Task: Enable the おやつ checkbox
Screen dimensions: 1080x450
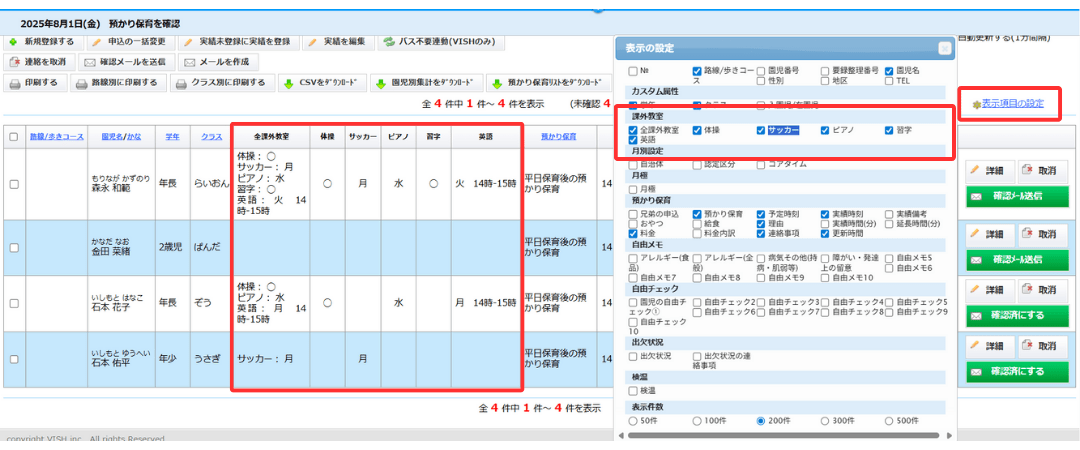Action: [x=632, y=224]
